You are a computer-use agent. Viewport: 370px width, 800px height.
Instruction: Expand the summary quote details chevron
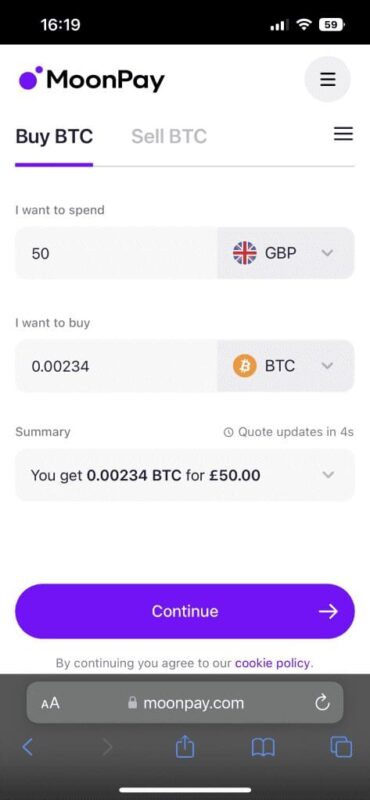(x=329, y=475)
